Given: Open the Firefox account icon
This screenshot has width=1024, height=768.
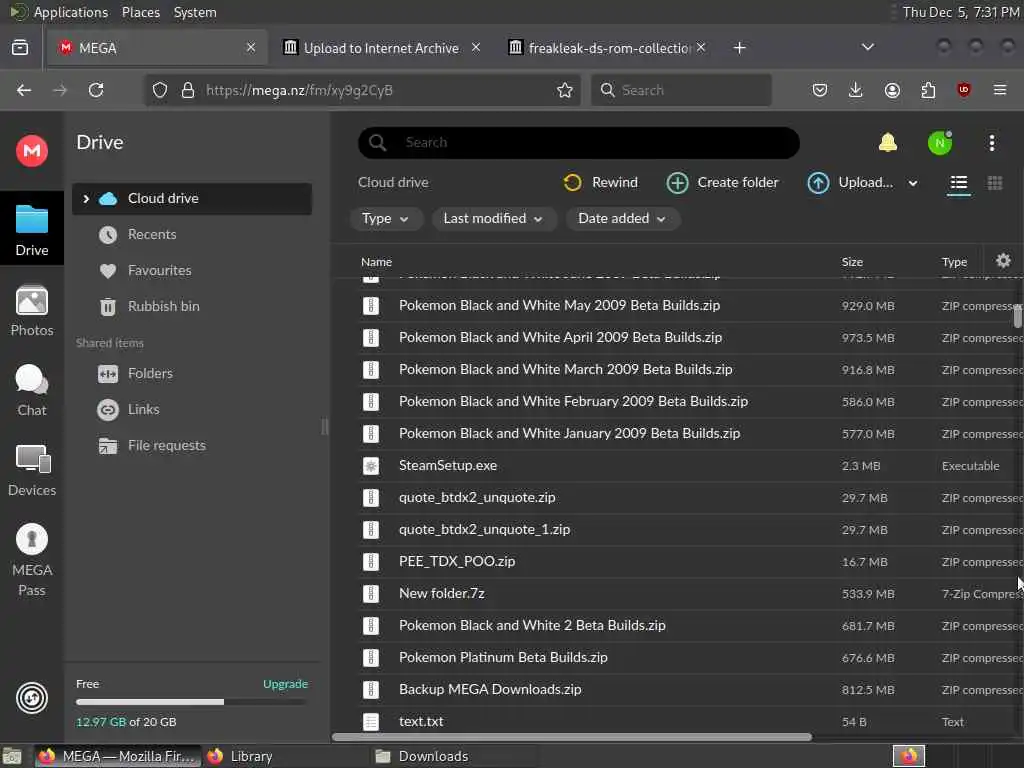Looking at the screenshot, I should coord(892,90).
